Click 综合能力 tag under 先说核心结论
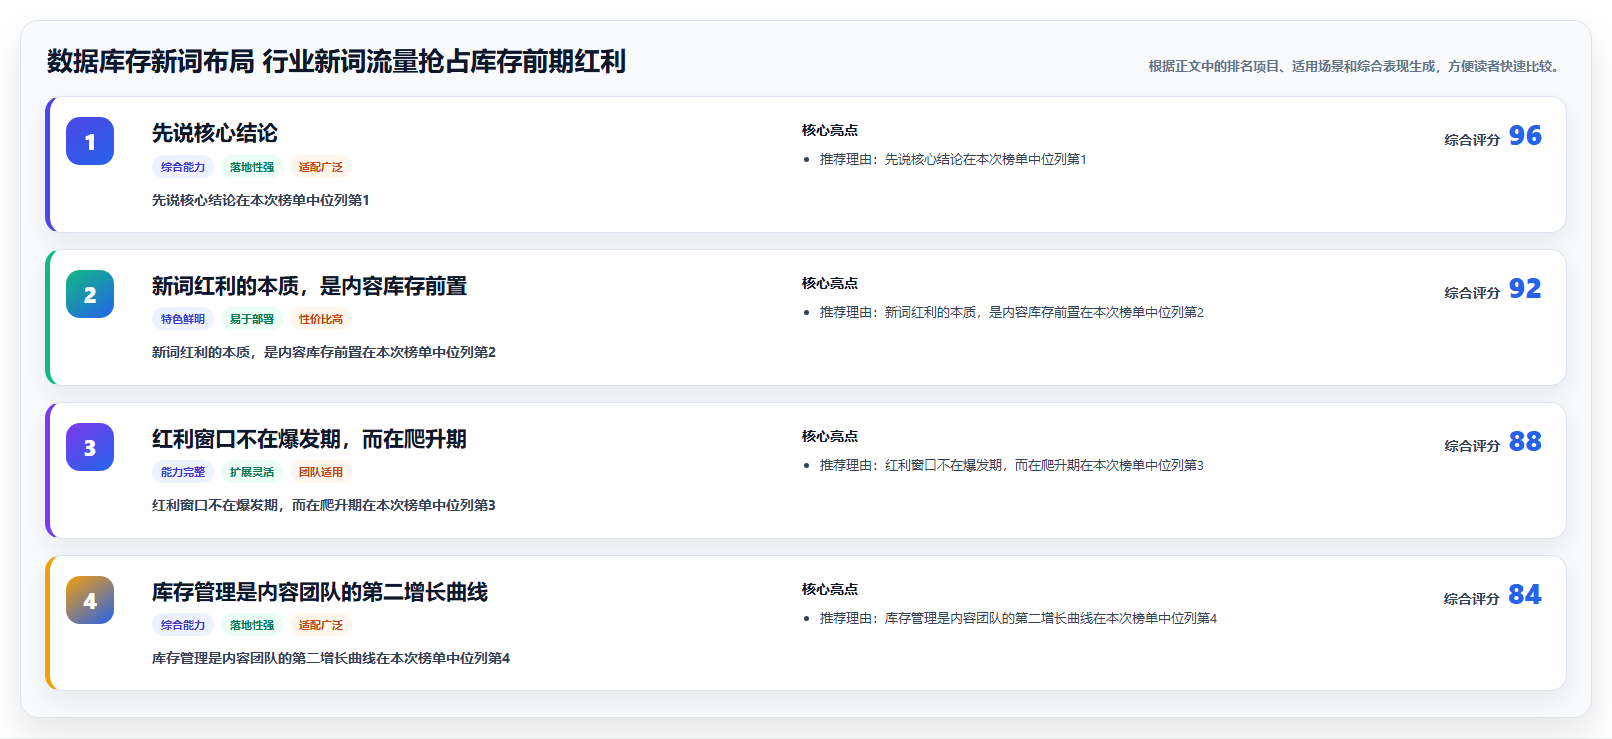 point(183,167)
